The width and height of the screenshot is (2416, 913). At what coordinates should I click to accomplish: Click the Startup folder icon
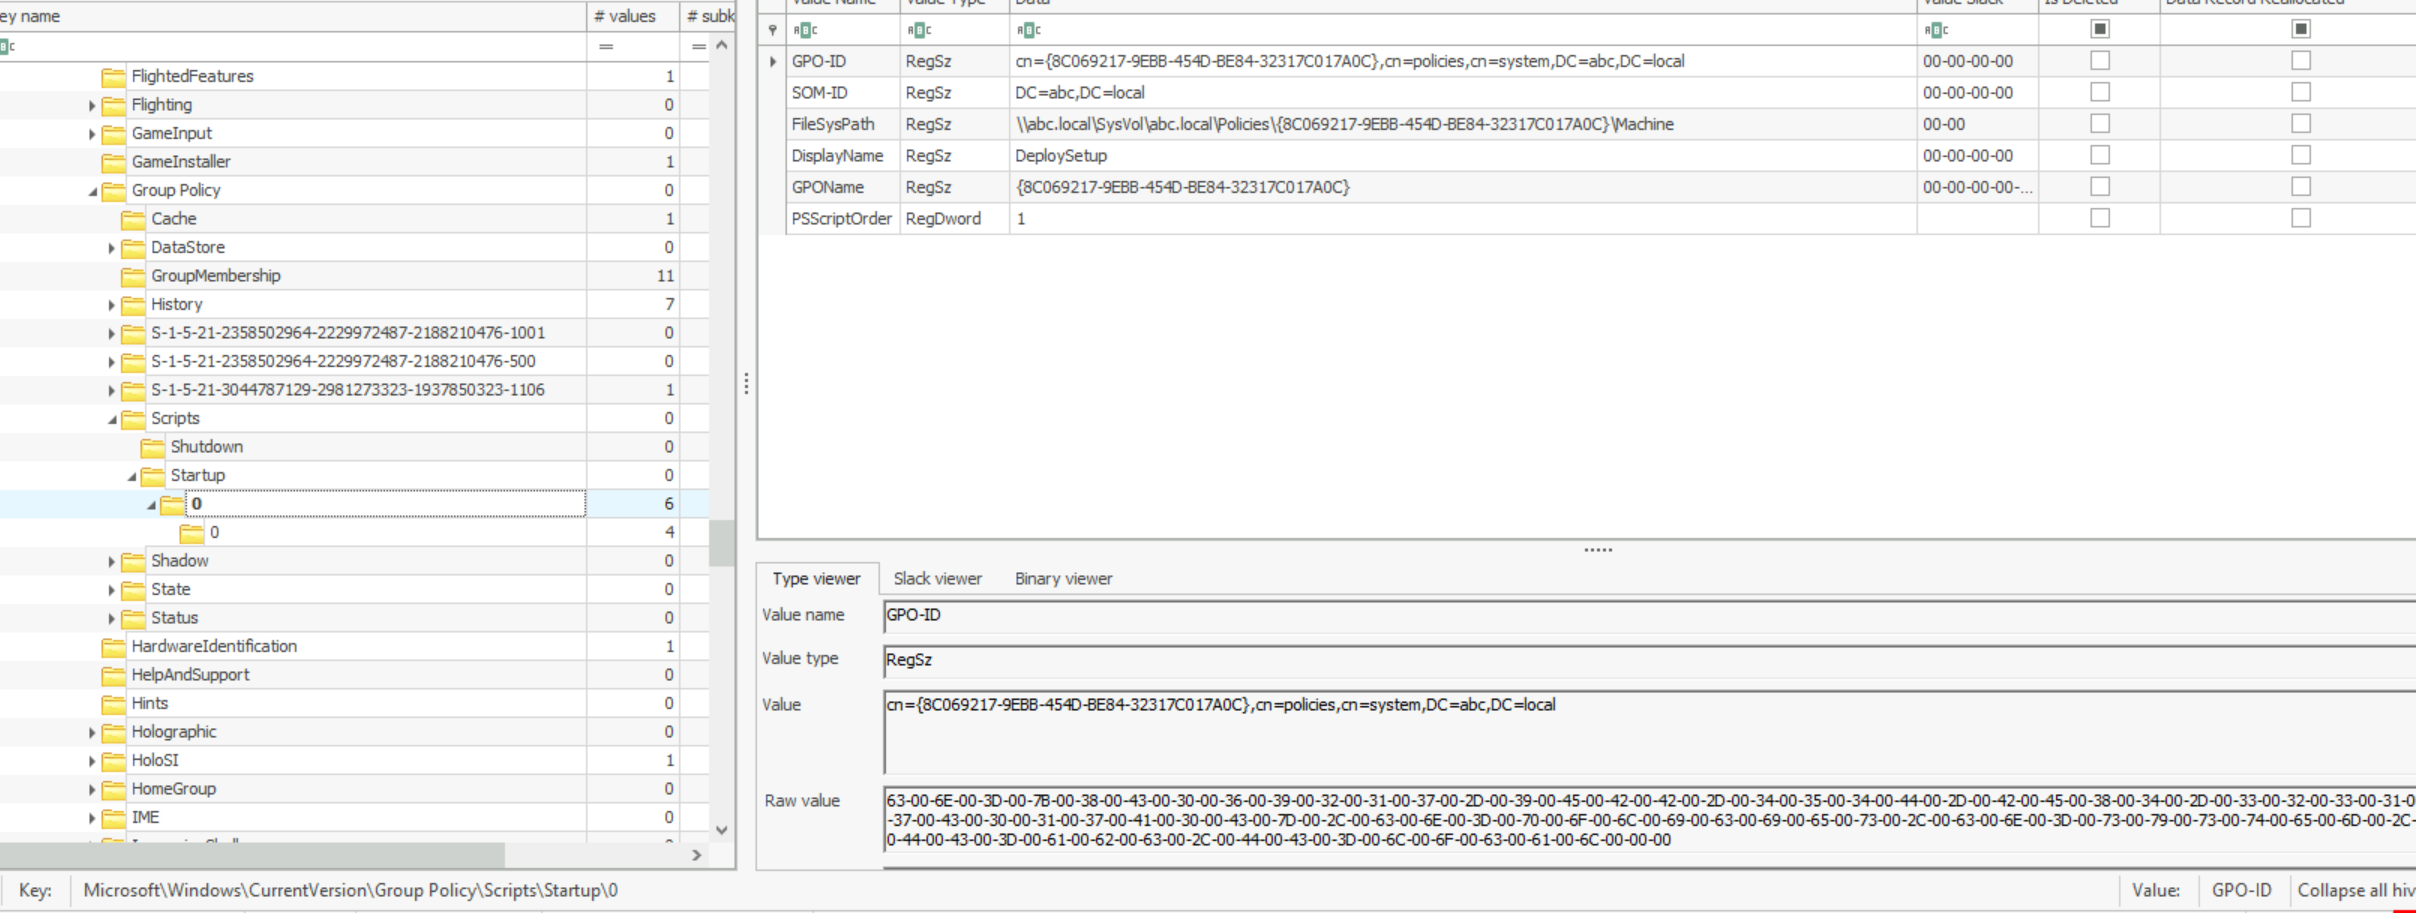153,476
